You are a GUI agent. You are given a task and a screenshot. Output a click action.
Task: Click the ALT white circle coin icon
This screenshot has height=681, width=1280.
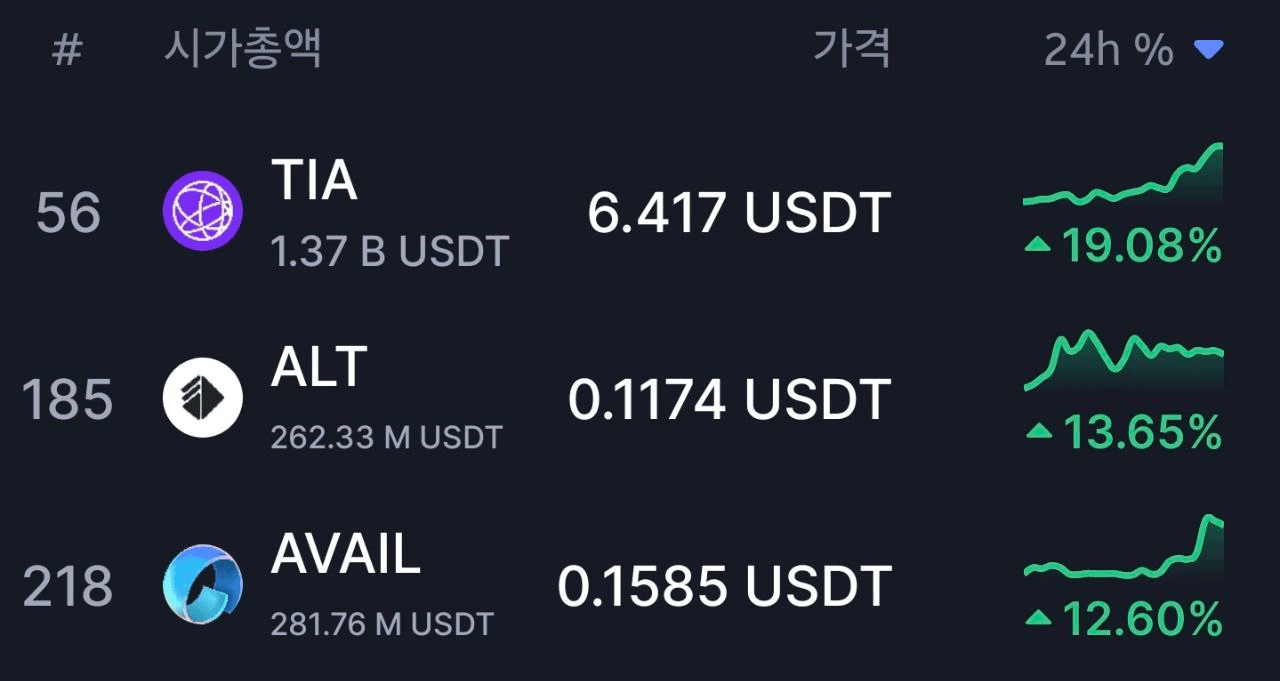(202, 398)
